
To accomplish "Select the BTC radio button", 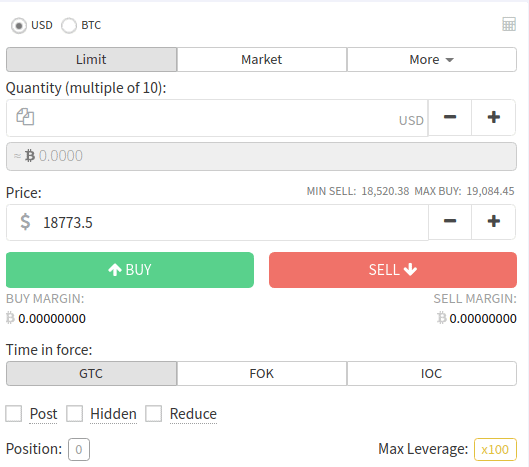I will tap(69, 26).
